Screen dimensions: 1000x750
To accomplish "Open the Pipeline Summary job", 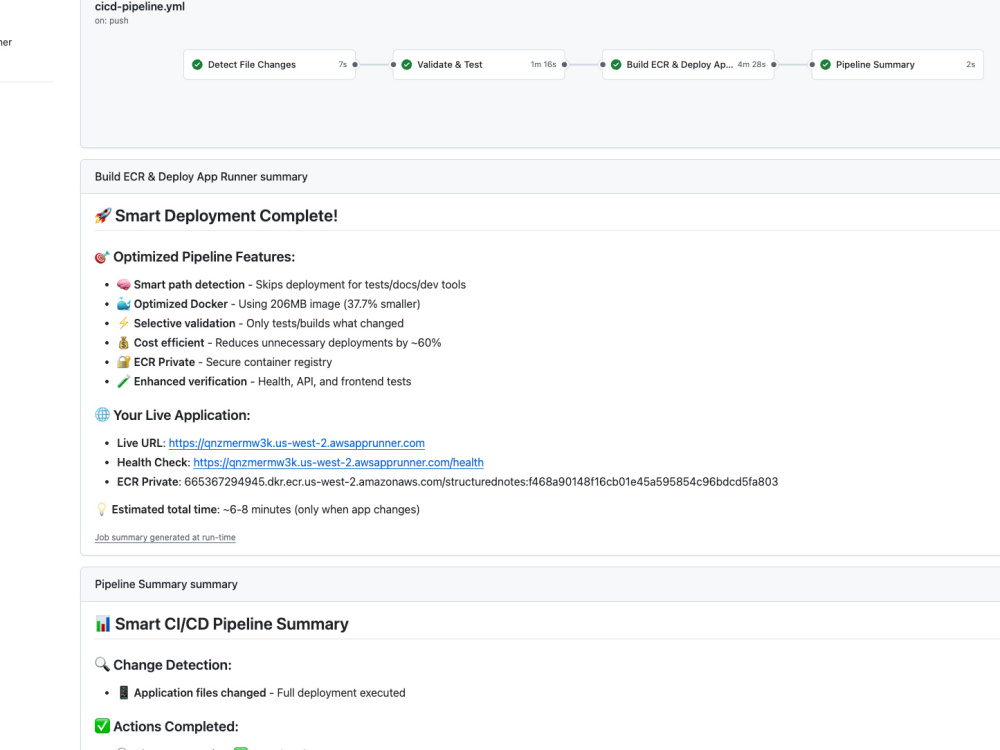I will [897, 64].
